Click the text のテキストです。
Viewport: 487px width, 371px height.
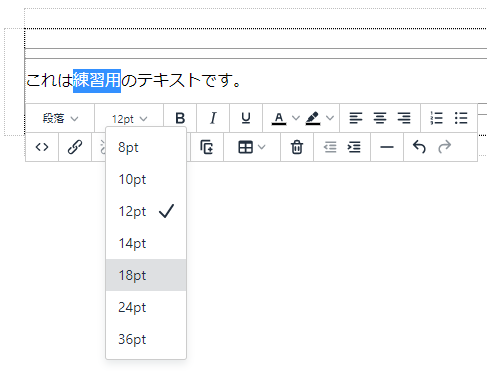coord(181,81)
